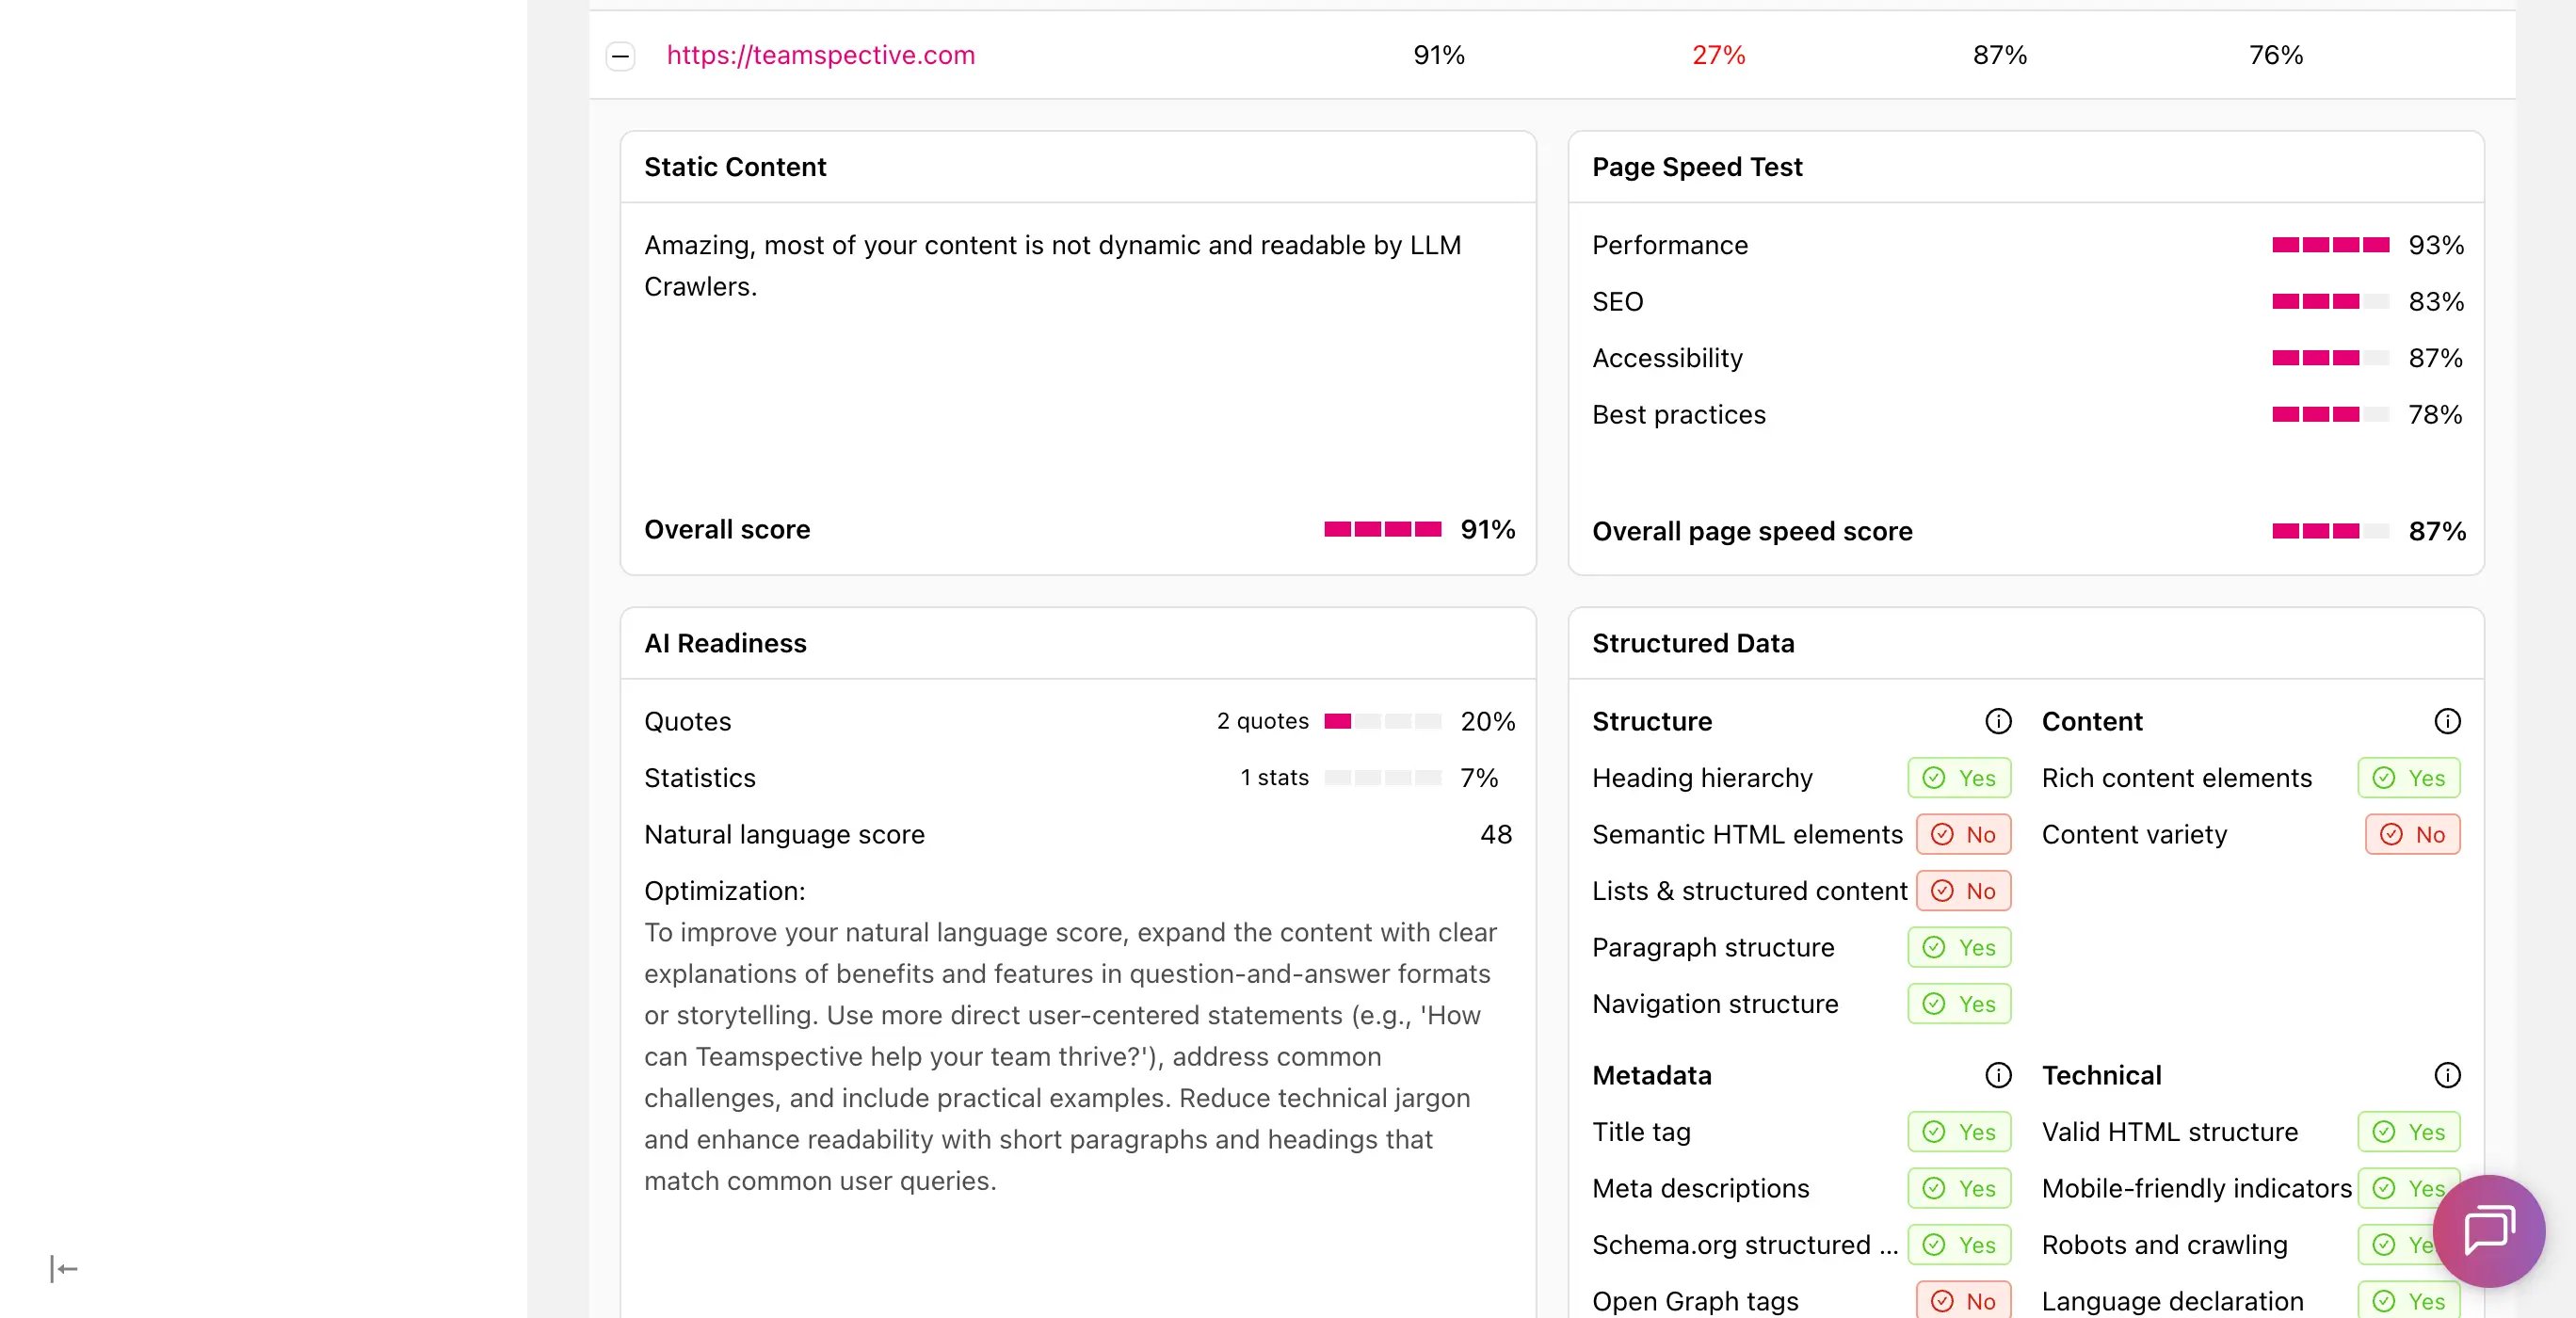Click the Performance 93% score bar
This screenshot has height=1318, width=2576.
click(x=2330, y=245)
